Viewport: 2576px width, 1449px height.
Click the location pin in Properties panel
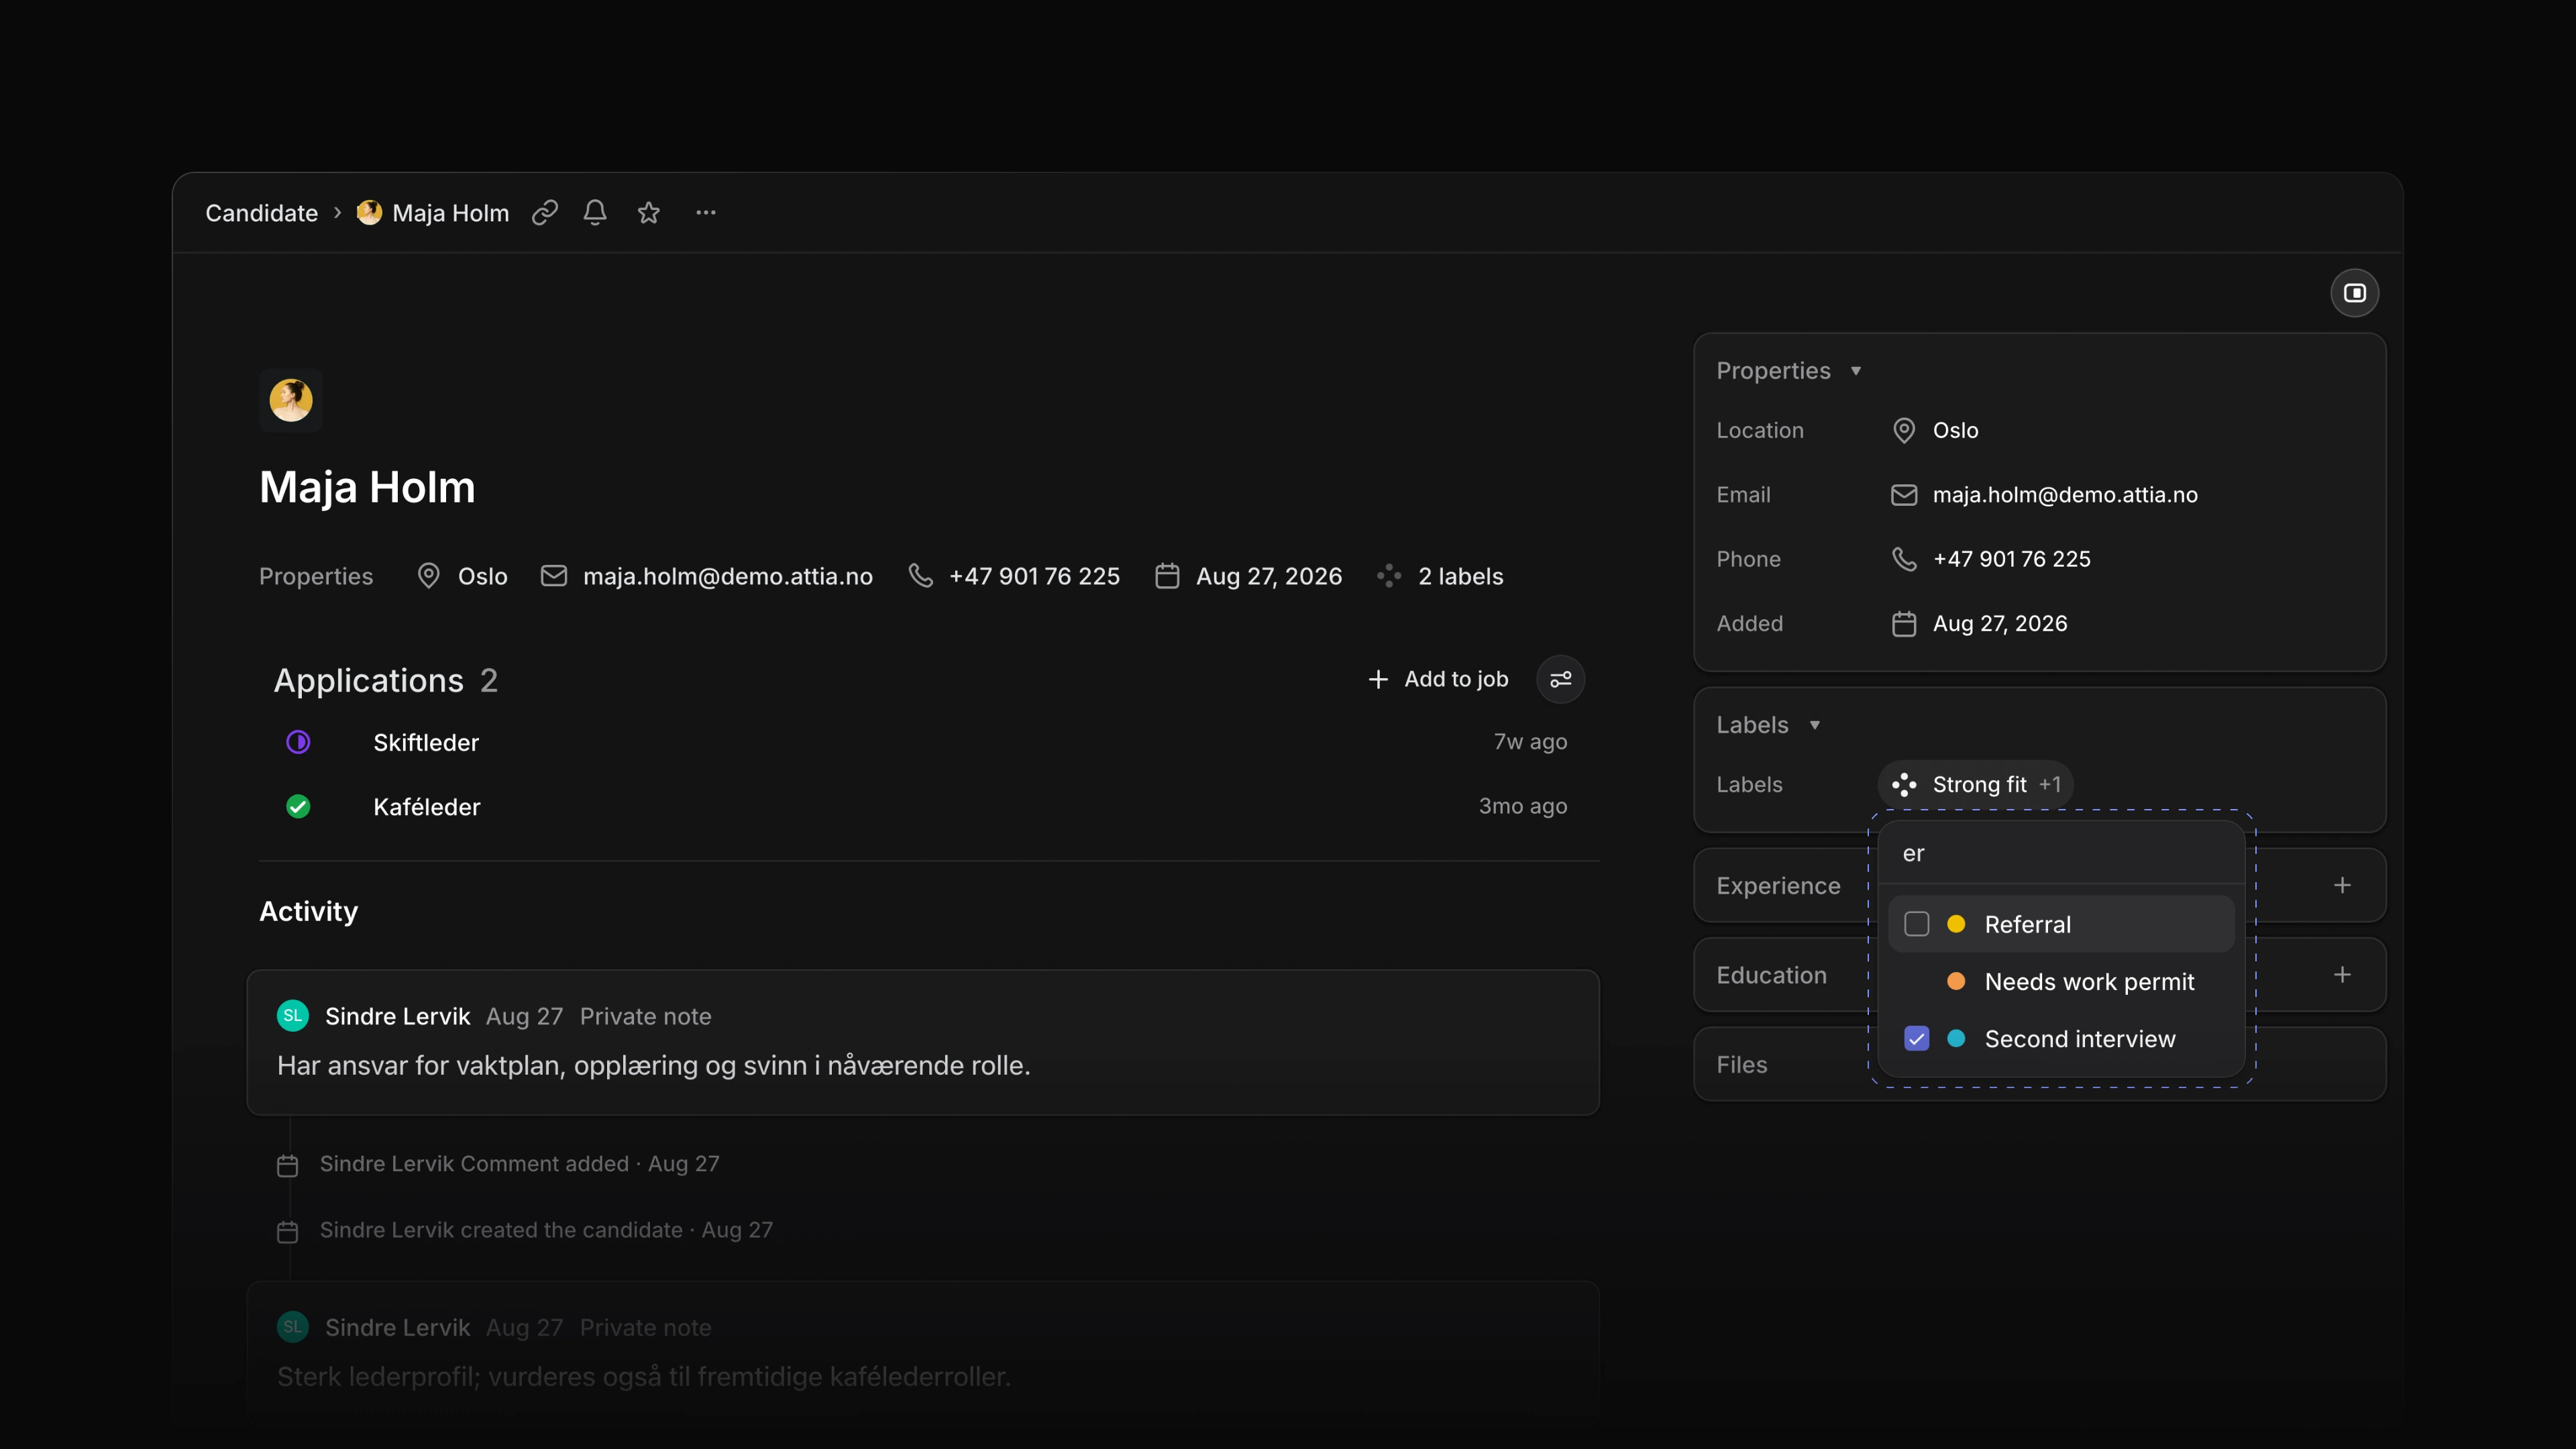pyautogui.click(x=1904, y=431)
